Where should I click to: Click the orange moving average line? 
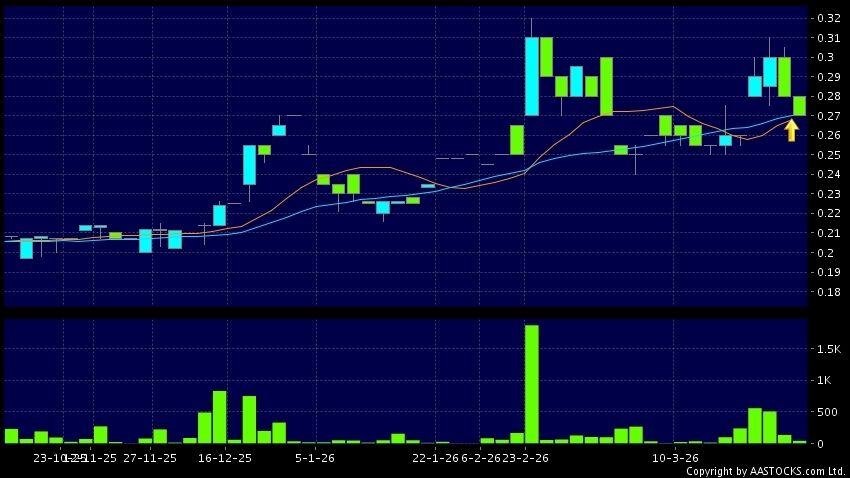370,167
